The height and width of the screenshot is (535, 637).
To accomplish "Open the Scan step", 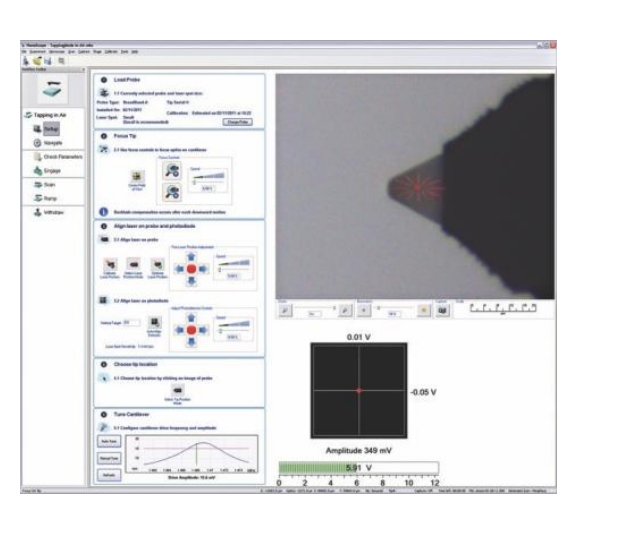I will [49, 186].
